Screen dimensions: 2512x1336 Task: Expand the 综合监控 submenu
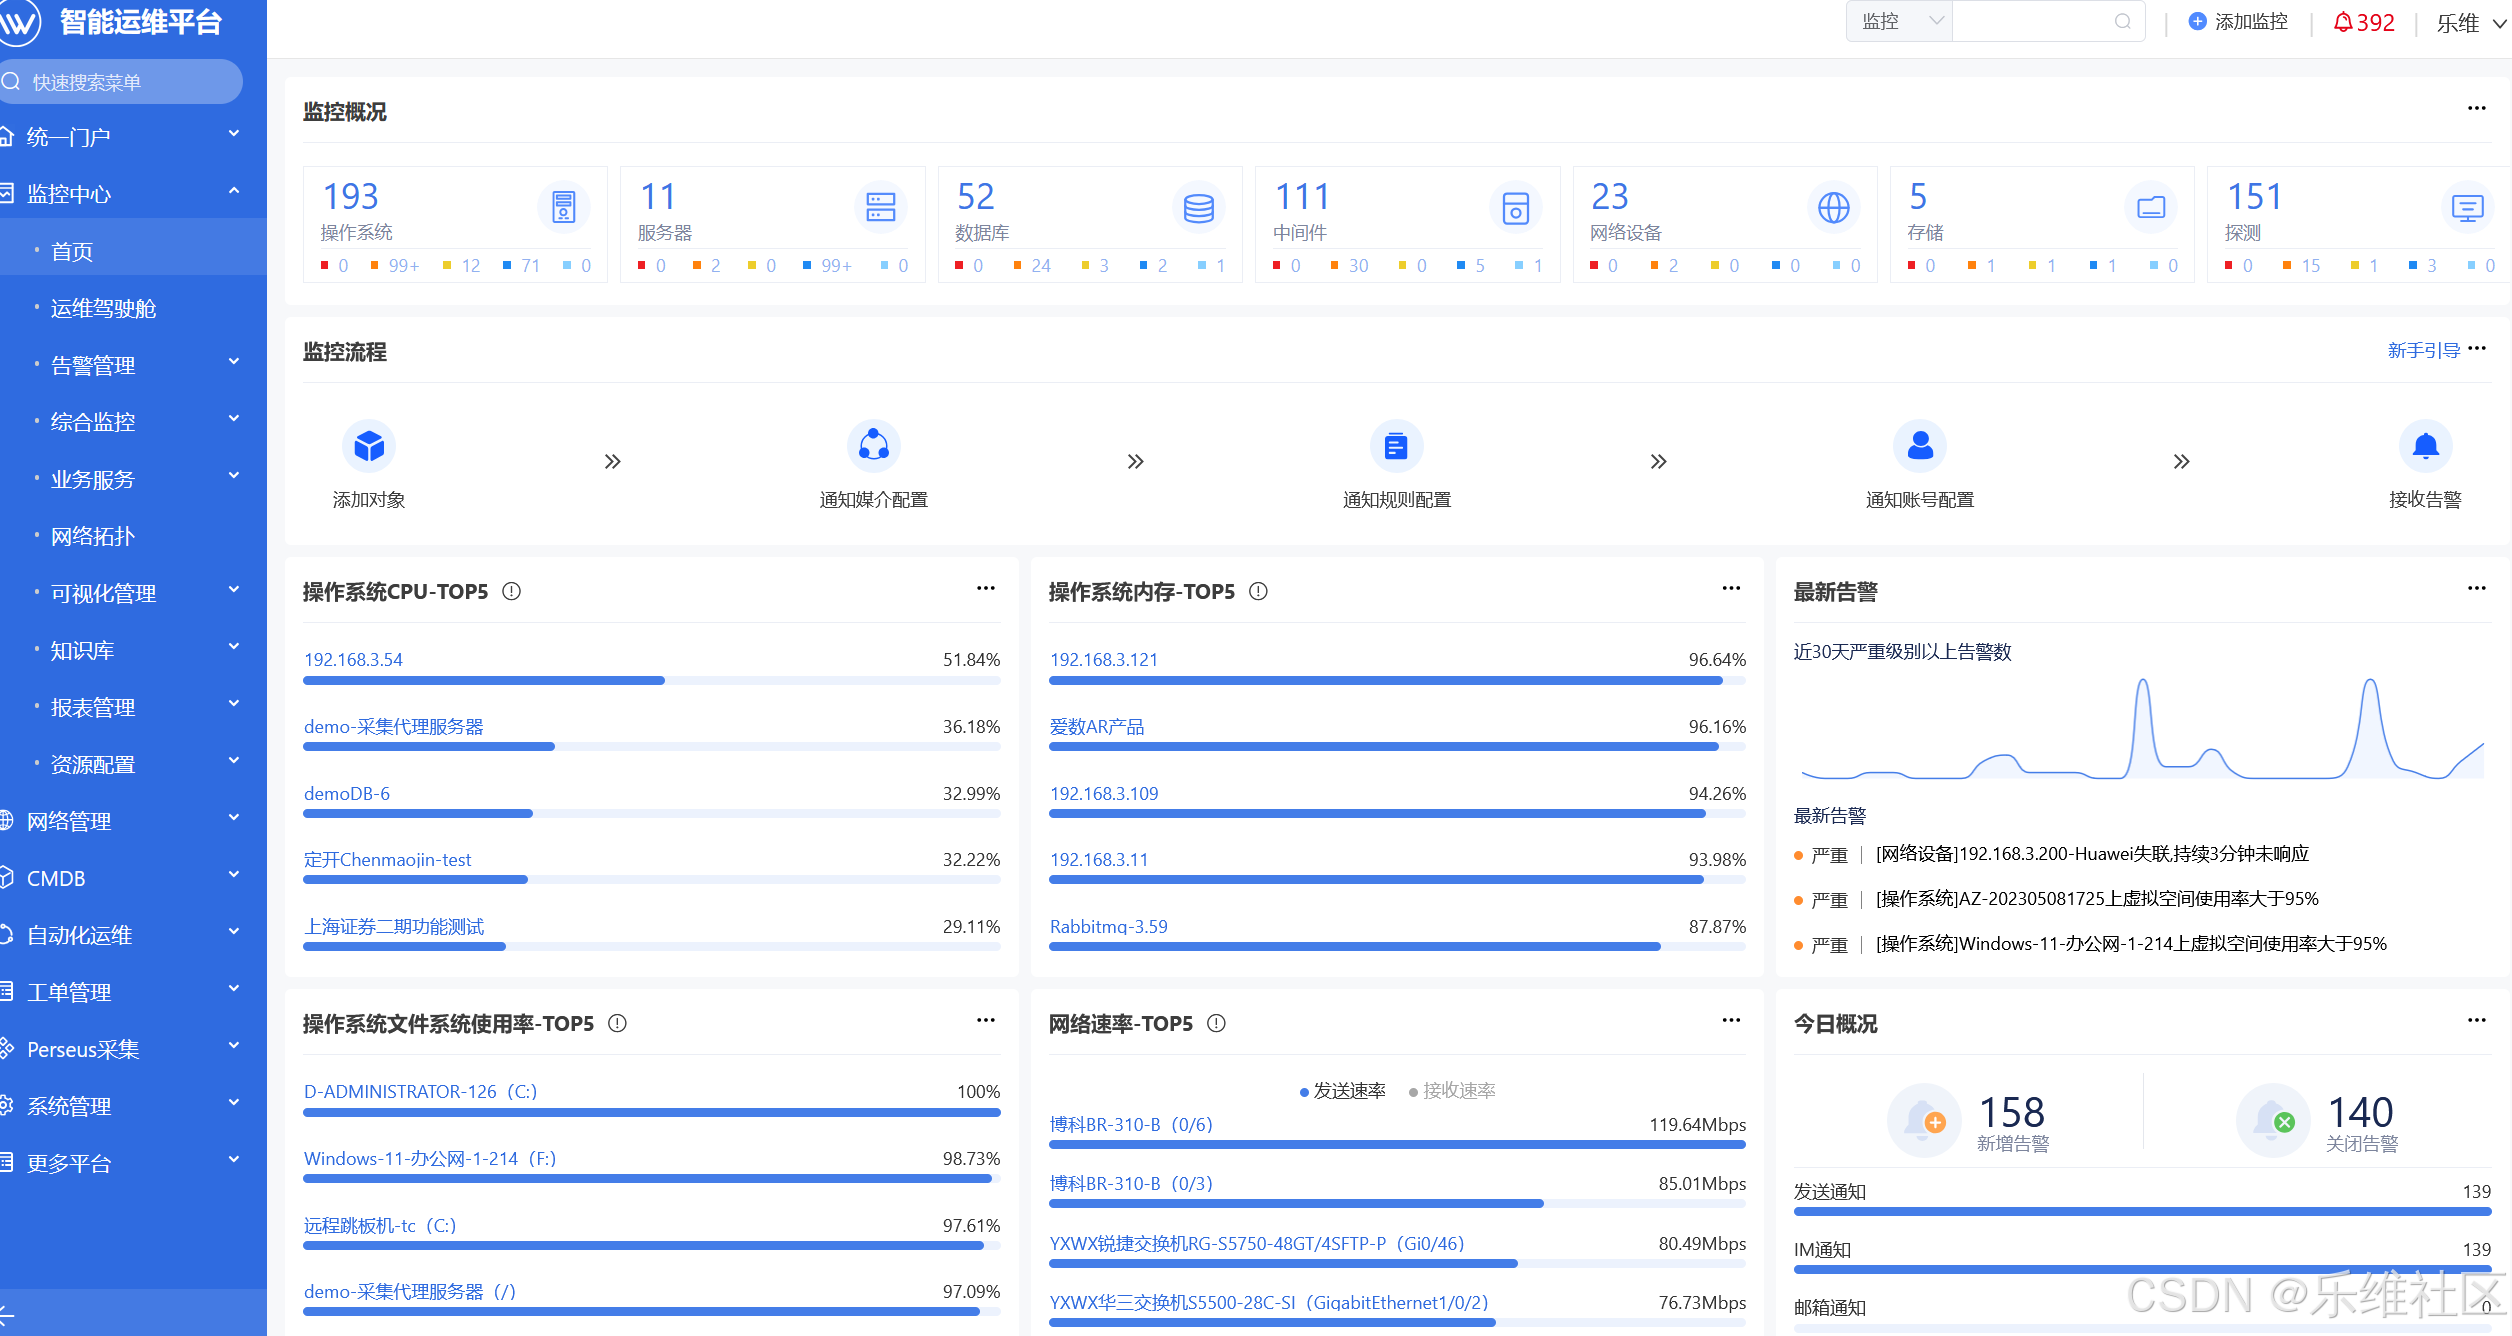[x=133, y=422]
